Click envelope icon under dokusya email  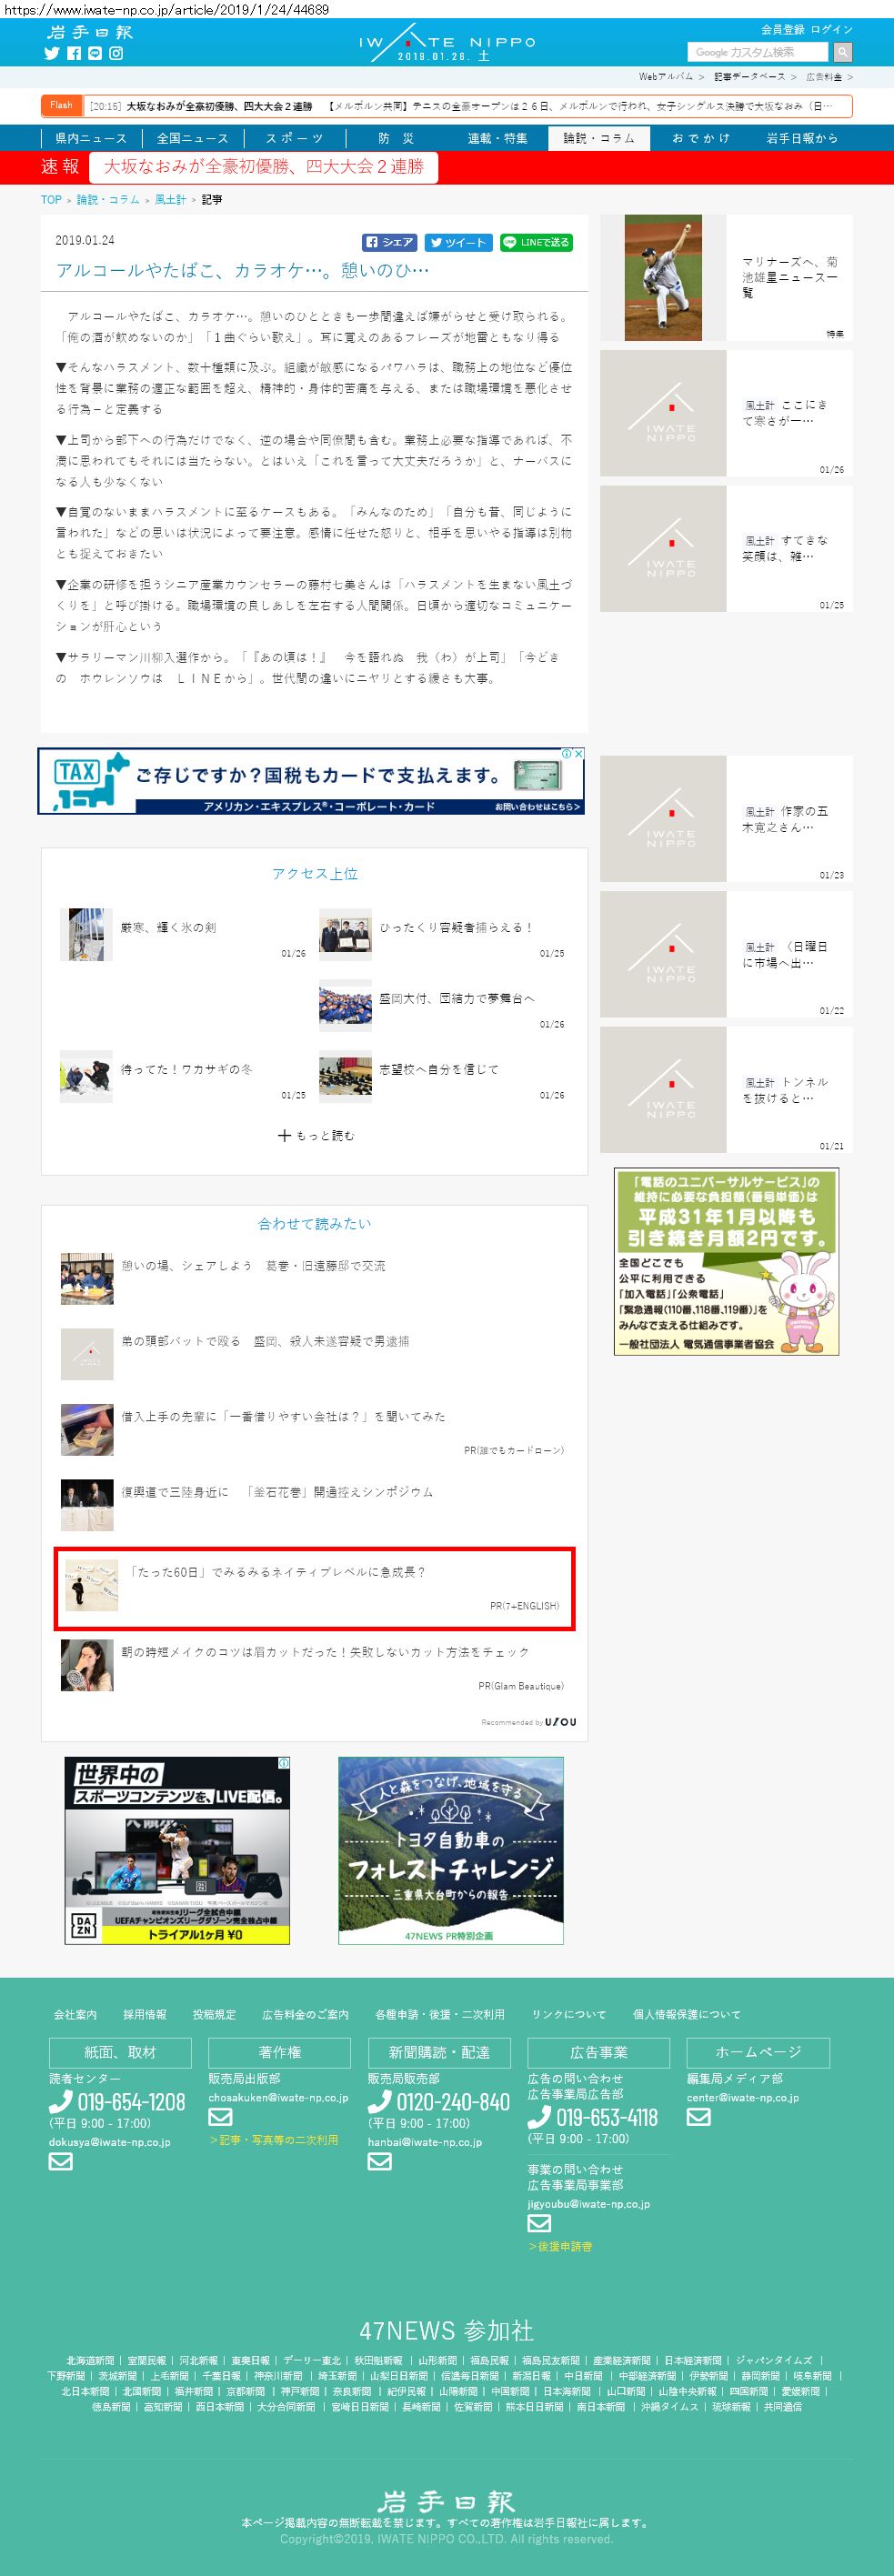[61, 2161]
